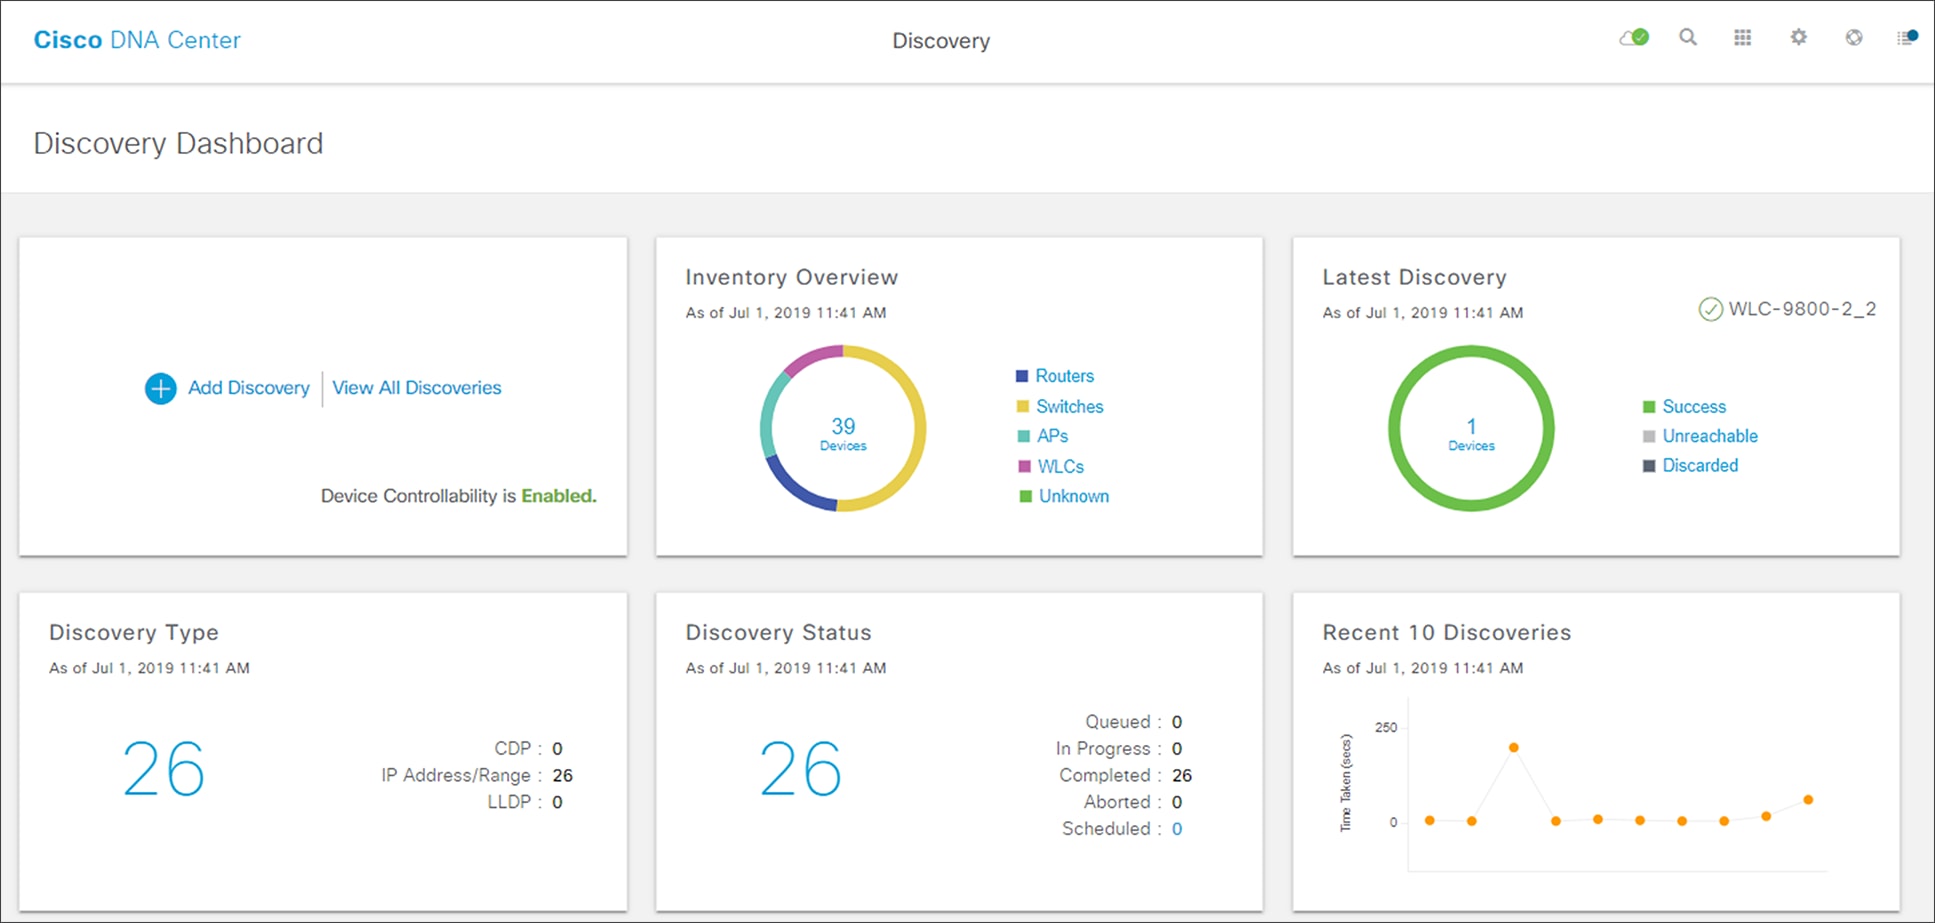1935x923 pixels.
Task: Open the cloud connectivity status icon
Action: [x=1634, y=38]
